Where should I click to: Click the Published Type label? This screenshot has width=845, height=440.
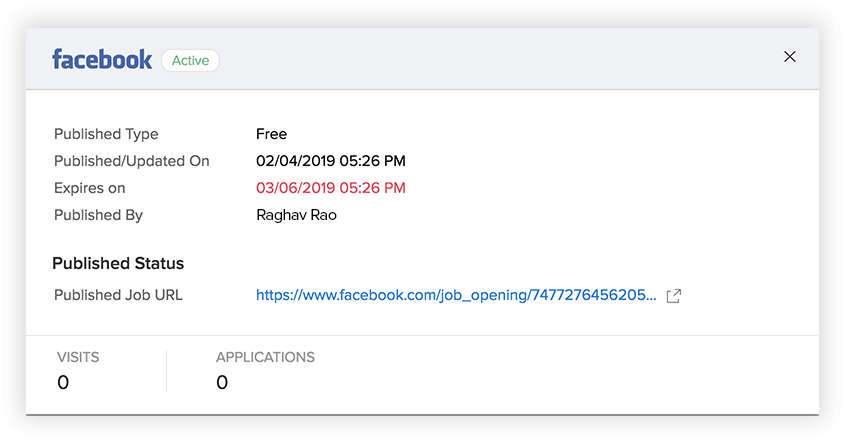[106, 134]
